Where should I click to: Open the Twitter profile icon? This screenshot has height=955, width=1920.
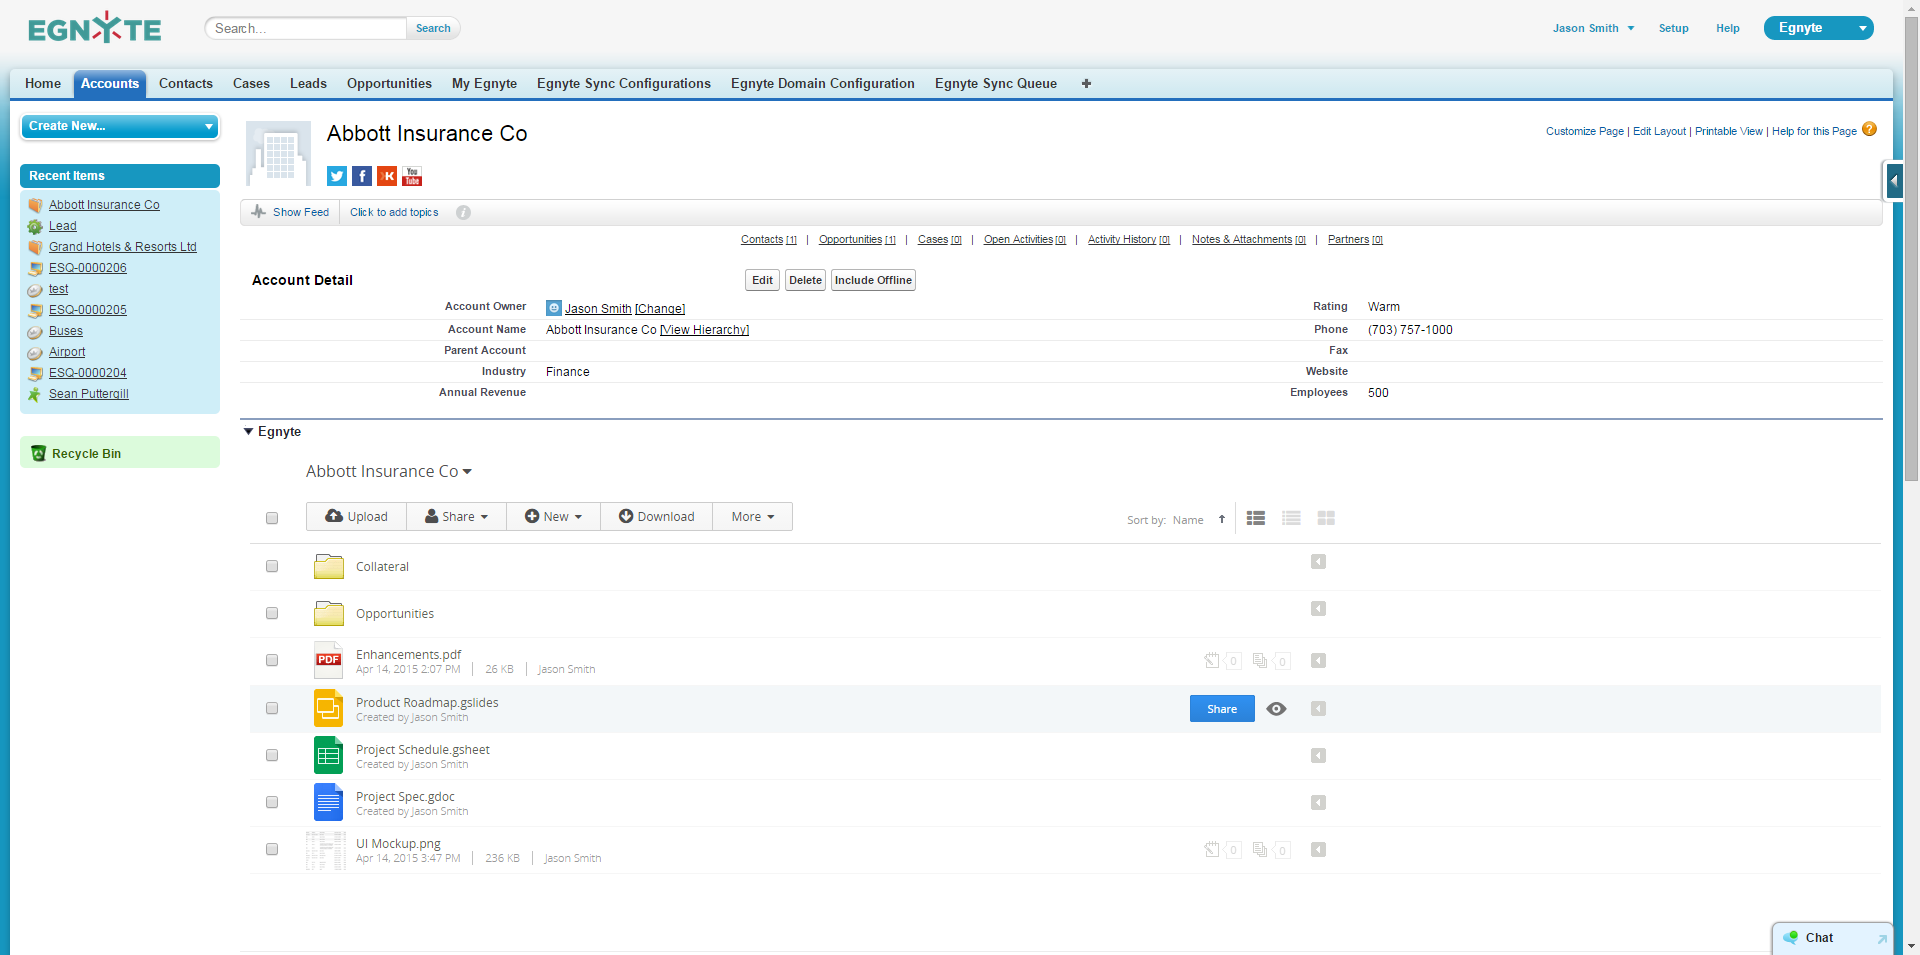[336, 176]
